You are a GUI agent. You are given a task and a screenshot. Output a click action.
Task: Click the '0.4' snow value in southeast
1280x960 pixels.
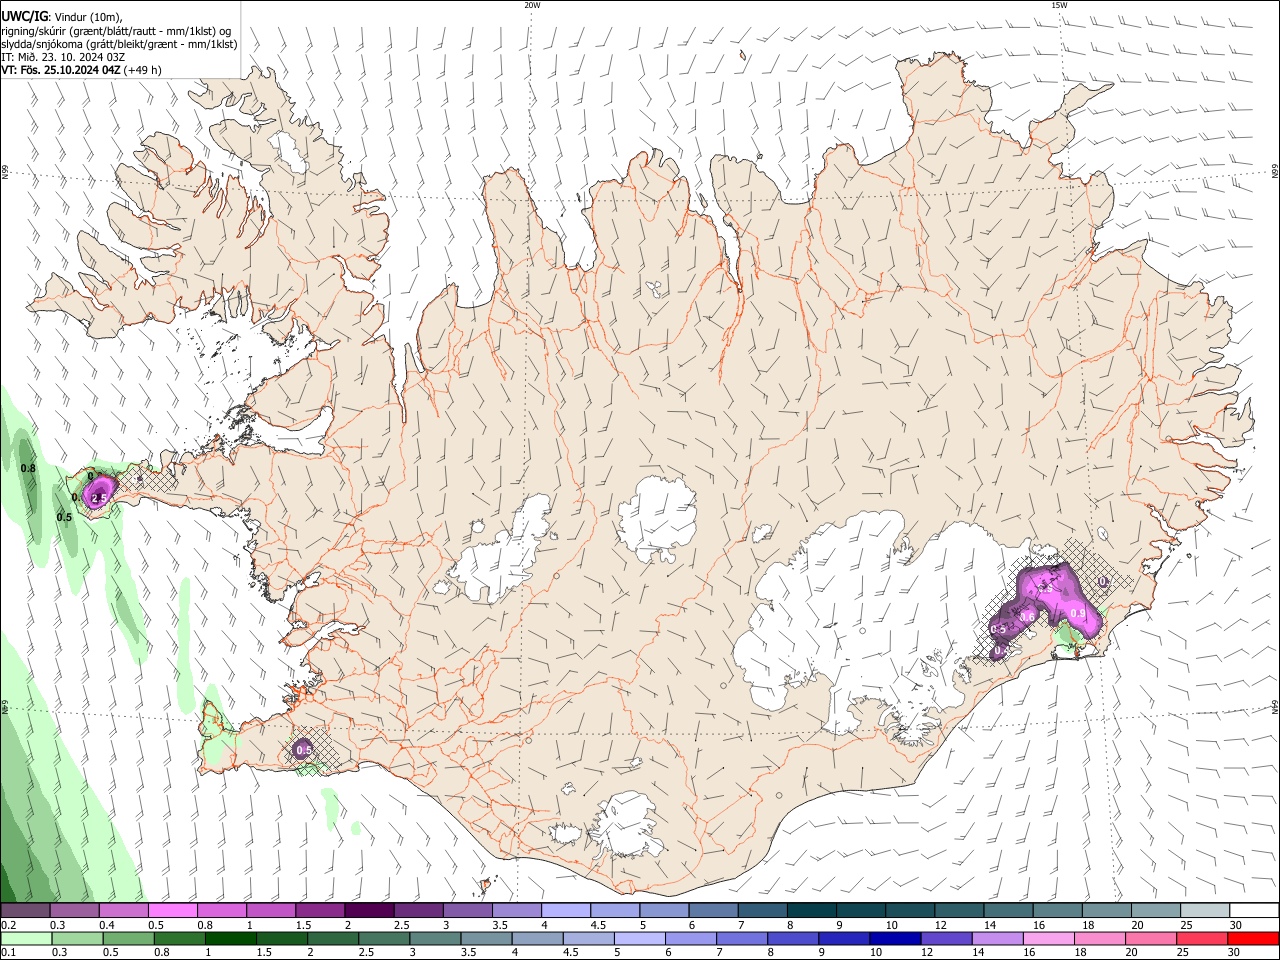pyautogui.click(x=1001, y=651)
